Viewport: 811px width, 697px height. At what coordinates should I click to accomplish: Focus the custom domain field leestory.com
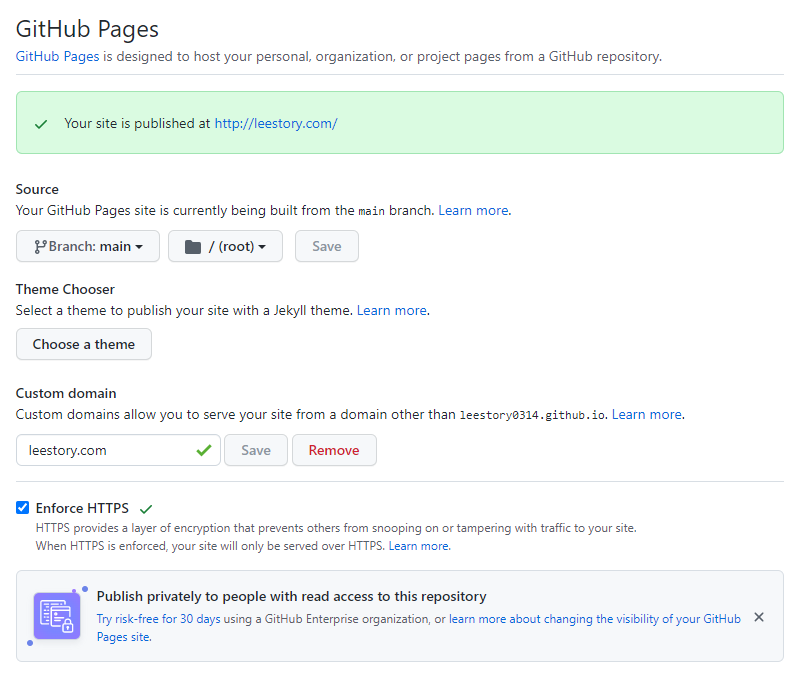pyautogui.click(x=118, y=450)
